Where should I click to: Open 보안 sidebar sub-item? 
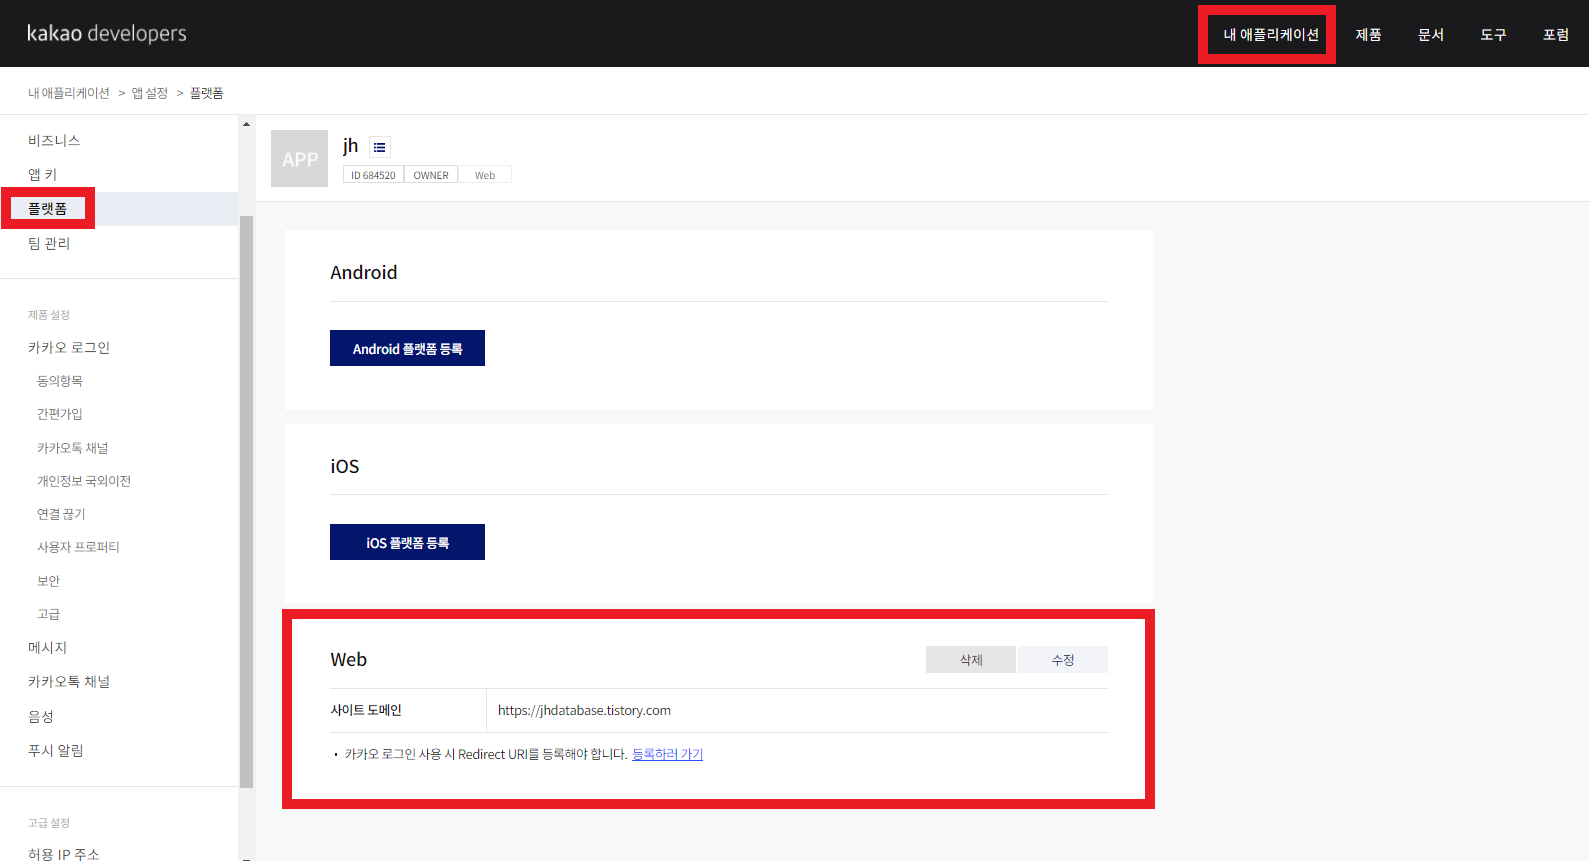pyautogui.click(x=48, y=581)
